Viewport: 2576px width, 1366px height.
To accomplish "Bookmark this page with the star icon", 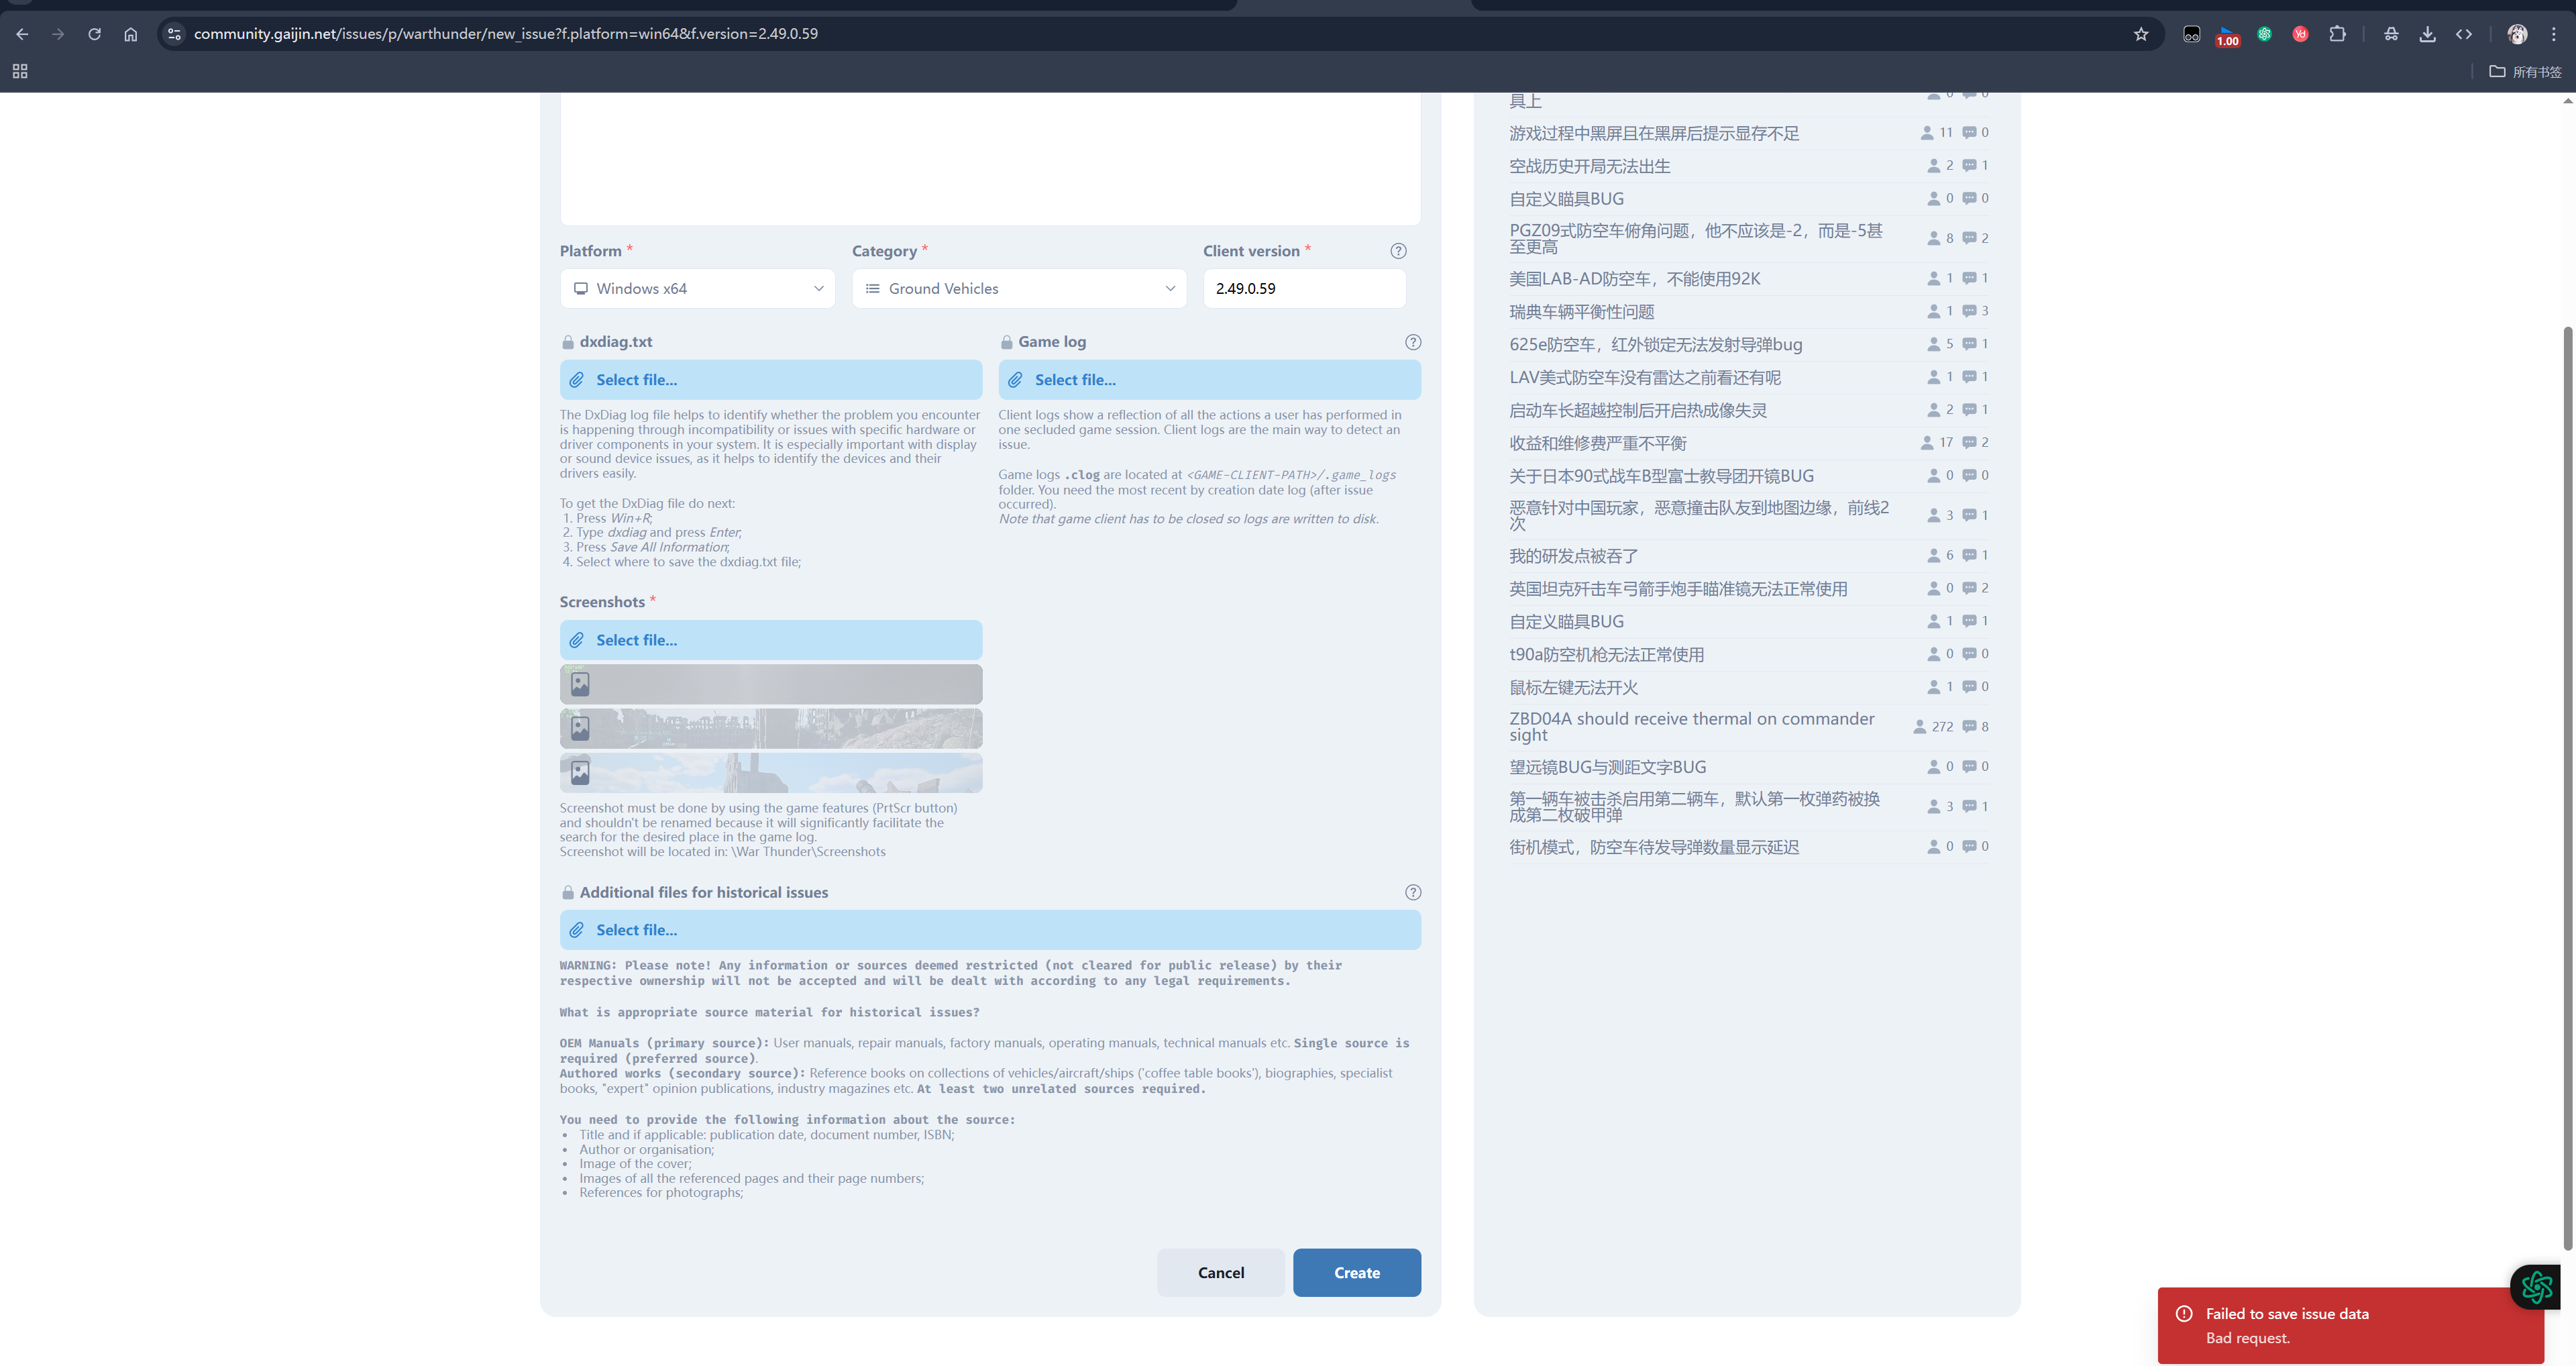I will tap(2140, 34).
